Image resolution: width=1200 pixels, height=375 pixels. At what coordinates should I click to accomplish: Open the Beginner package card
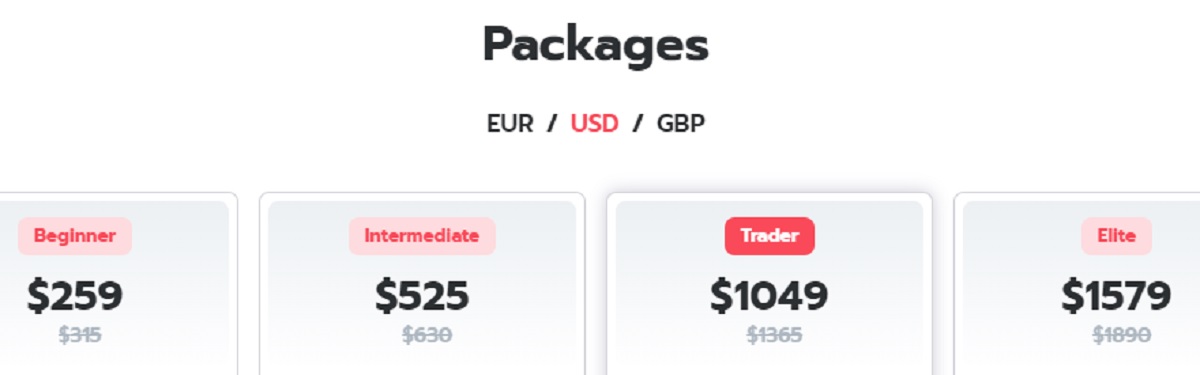pos(118,283)
